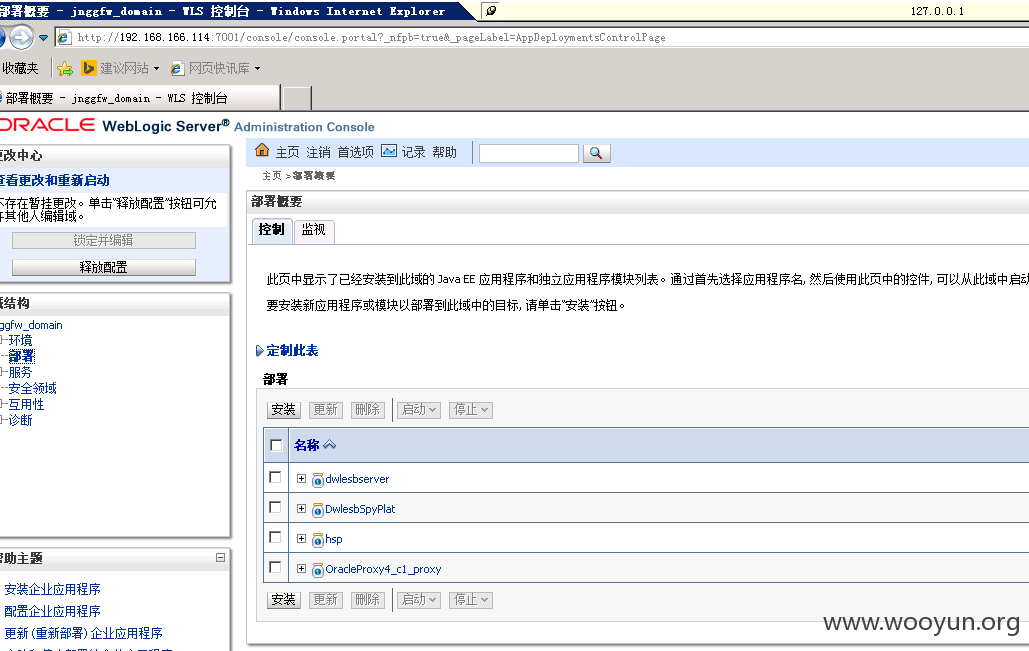
Task: Open the OracleProxy4_c1_proxy link
Action: pyautogui.click(x=383, y=569)
